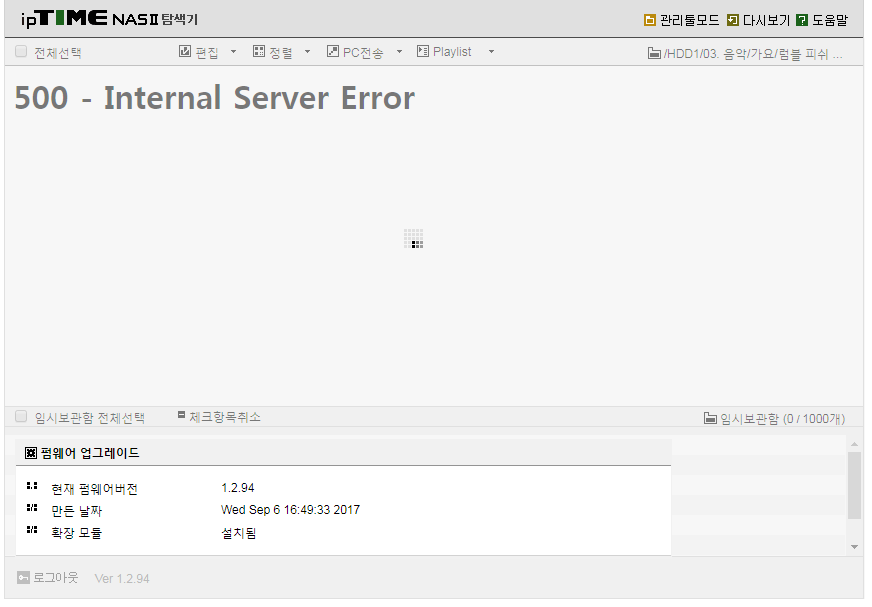
Task: Toggle the 전체선택 select-all checkbox
Action: click(x=21, y=52)
